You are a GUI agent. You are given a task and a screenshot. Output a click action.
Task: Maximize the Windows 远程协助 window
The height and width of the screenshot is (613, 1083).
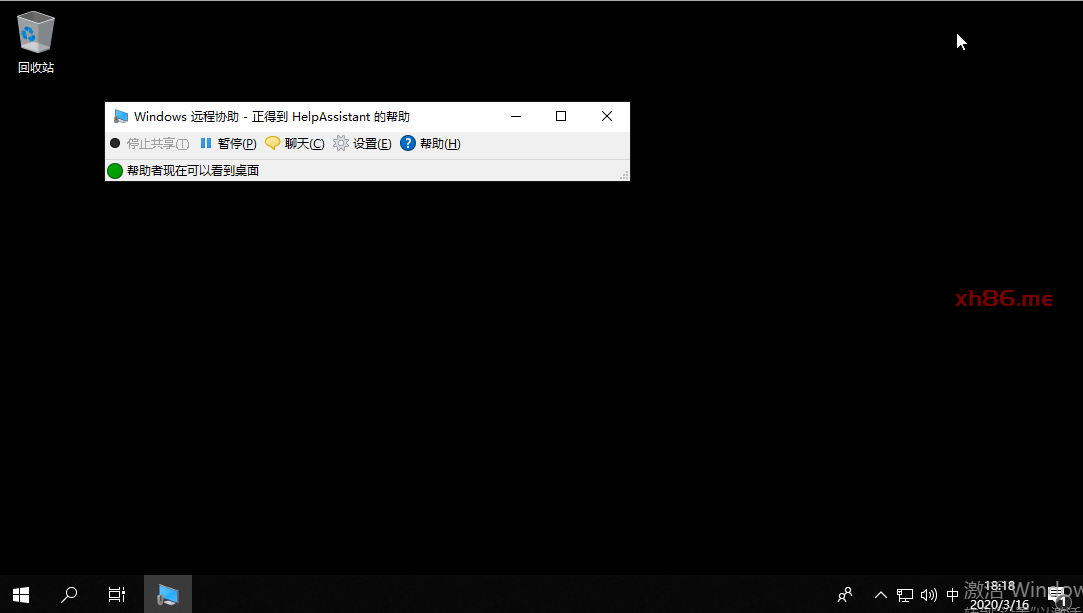point(561,117)
